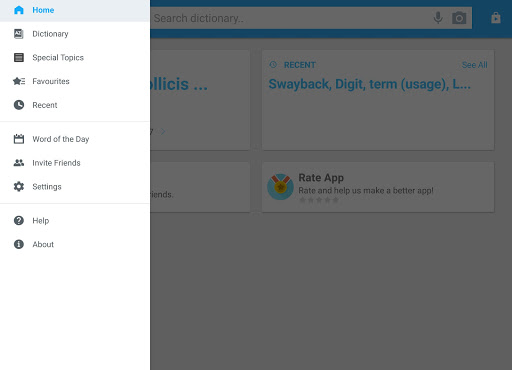Click the Rate App medal icon
Viewport: 512px width, 370px height.
coord(280,187)
